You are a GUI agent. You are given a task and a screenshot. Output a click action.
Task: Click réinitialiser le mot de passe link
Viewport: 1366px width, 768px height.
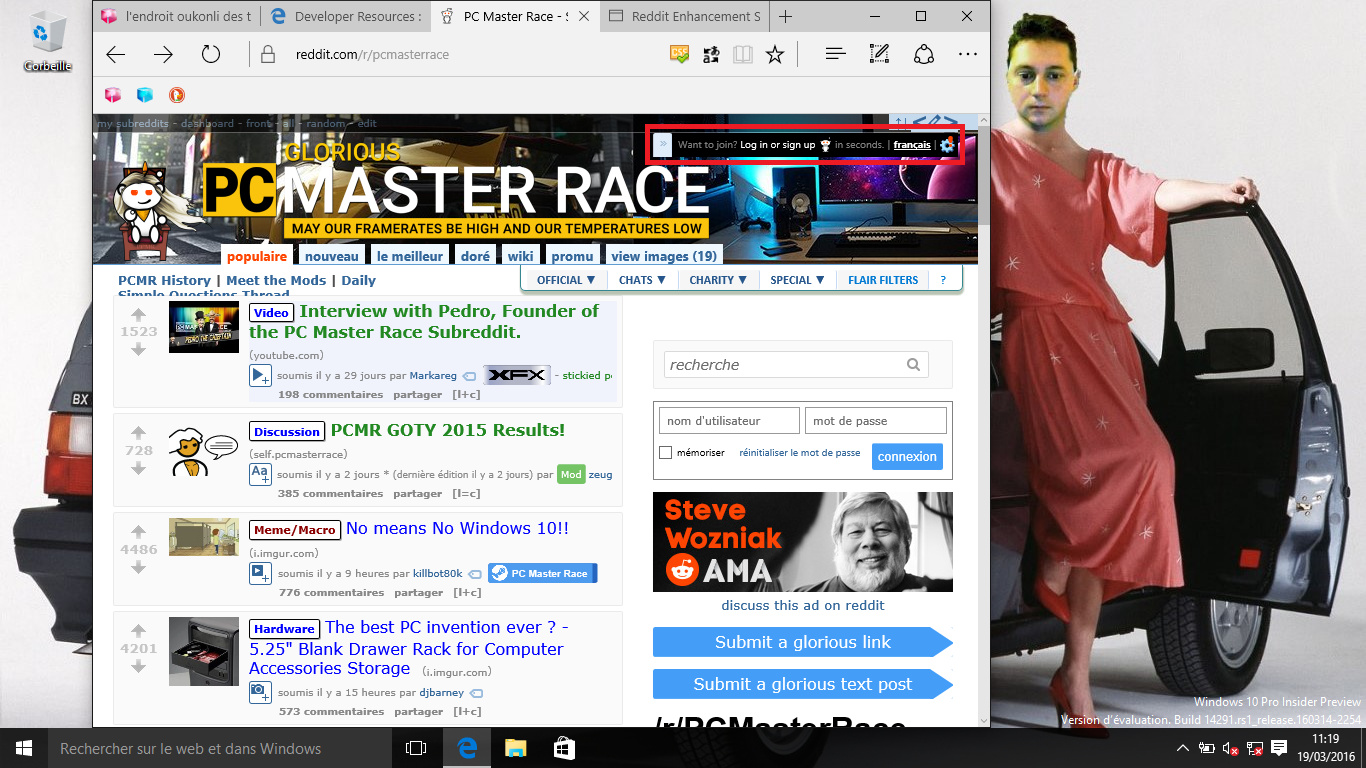[800, 453]
